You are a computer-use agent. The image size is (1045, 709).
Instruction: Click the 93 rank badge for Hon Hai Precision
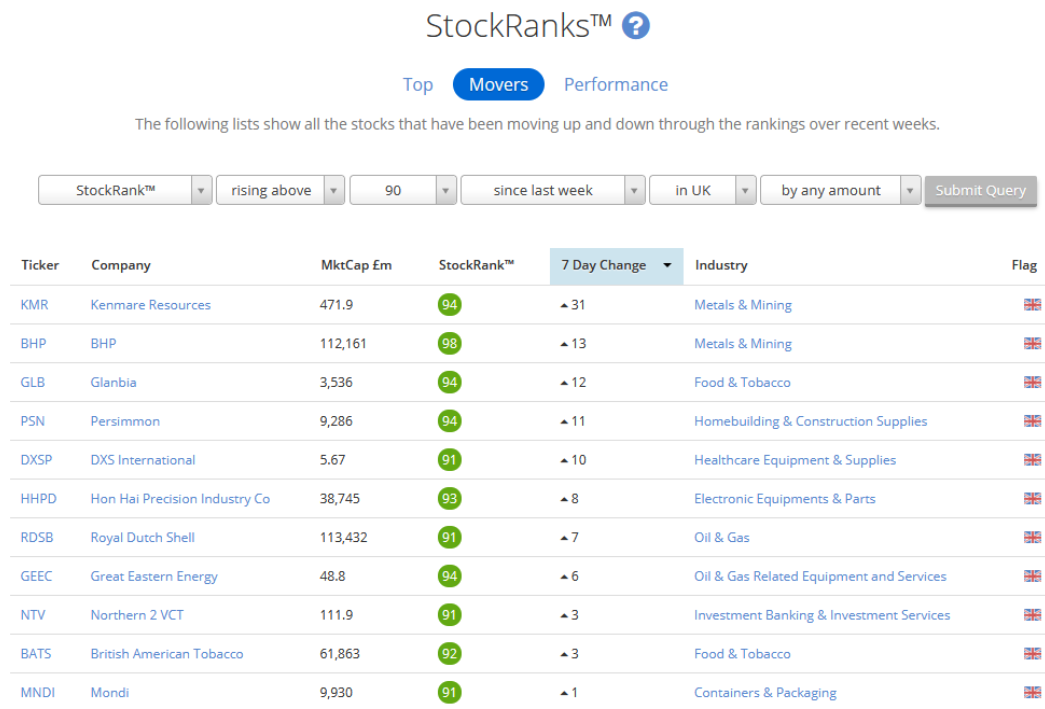click(449, 498)
